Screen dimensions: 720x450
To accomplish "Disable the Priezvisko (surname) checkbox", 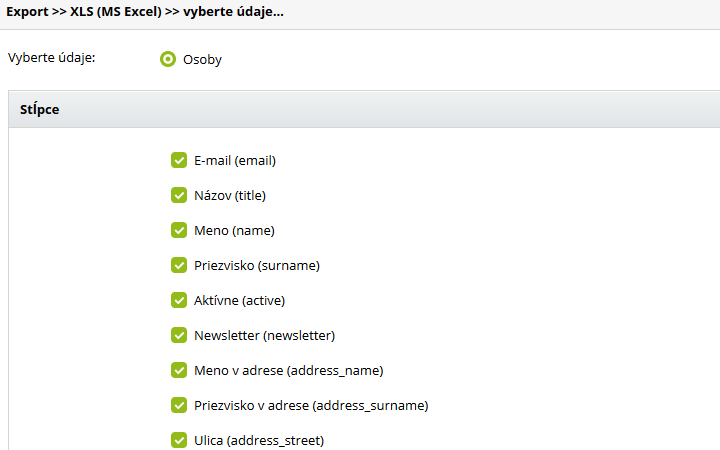I will (x=179, y=265).
